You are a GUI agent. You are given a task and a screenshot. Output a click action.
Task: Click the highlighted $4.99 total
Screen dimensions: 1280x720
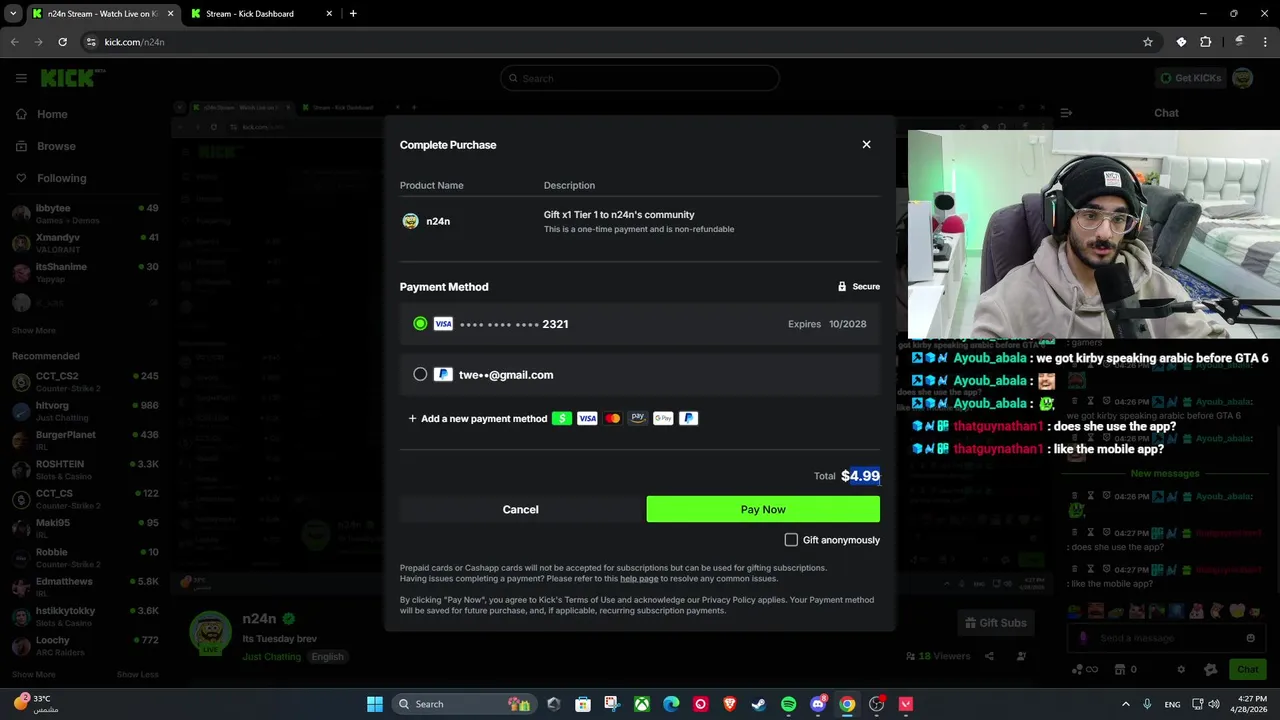[860, 476]
